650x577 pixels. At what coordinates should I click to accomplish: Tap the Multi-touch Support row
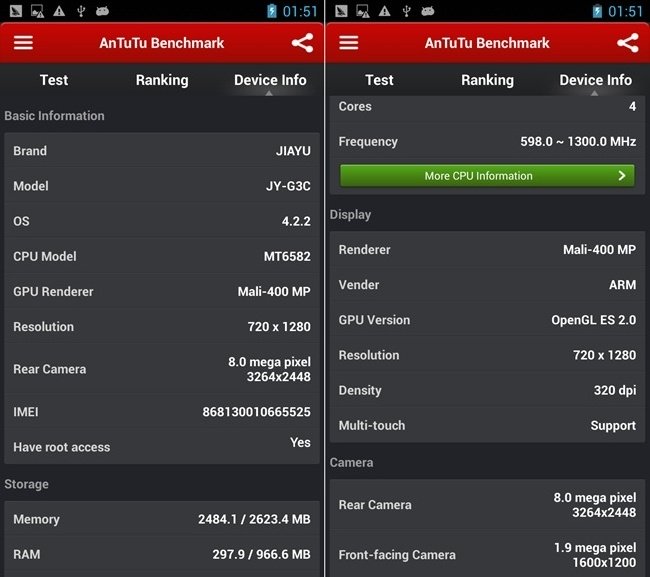point(487,425)
